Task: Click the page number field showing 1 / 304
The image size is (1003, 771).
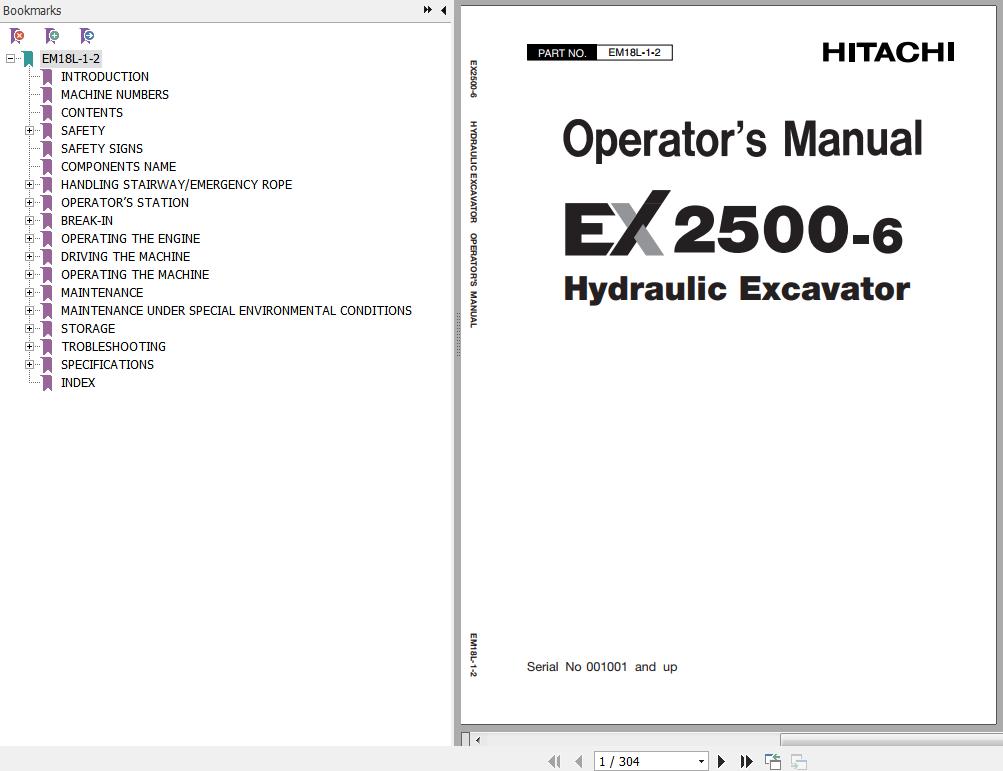Action: pos(645,761)
